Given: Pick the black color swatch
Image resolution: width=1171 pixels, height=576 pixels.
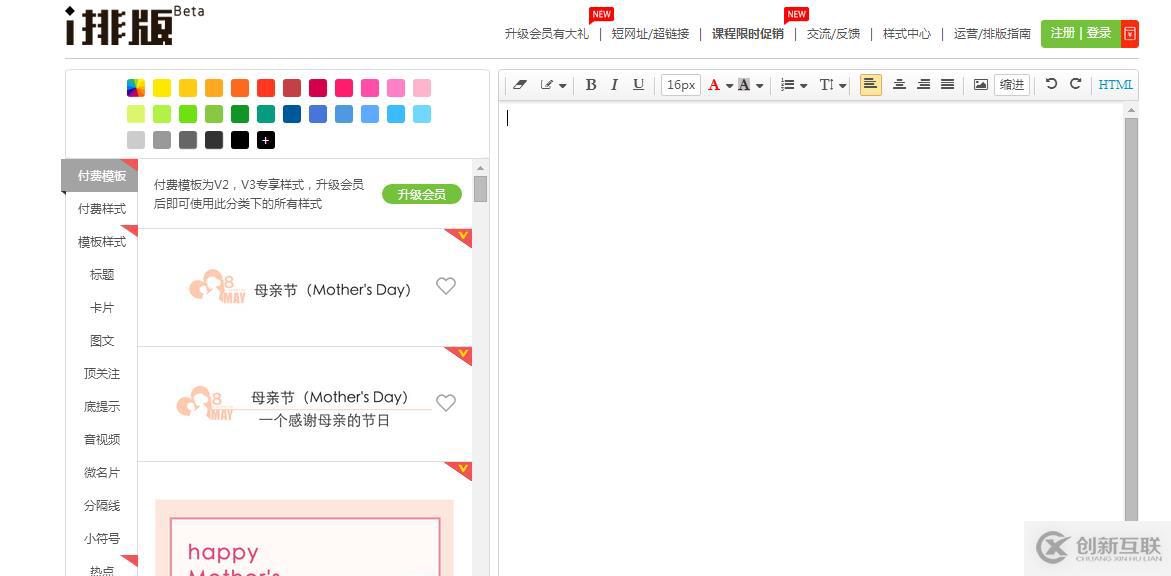Looking at the screenshot, I should point(240,140).
